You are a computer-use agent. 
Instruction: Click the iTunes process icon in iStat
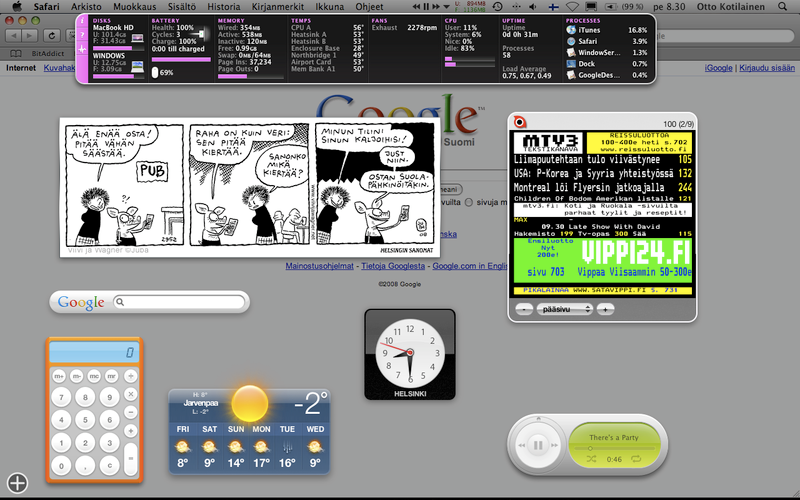click(x=571, y=30)
